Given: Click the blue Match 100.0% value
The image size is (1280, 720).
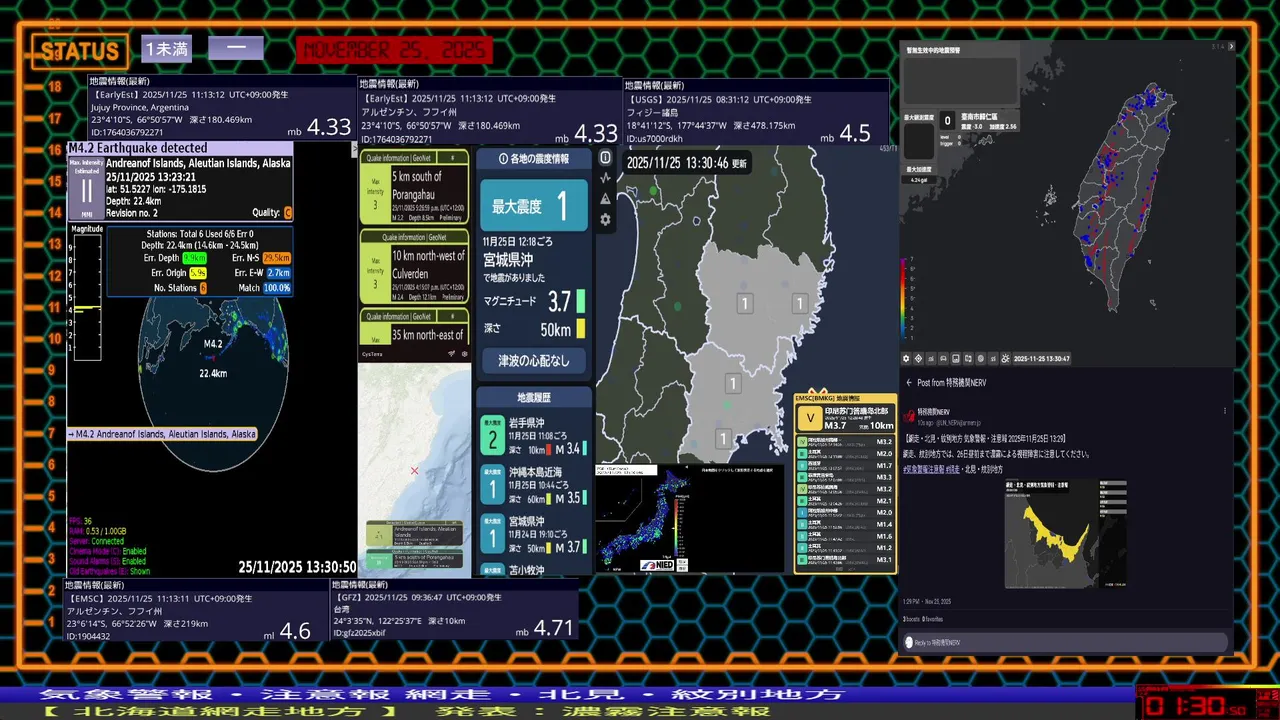Looking at the screenshot, I should [278, 288].
